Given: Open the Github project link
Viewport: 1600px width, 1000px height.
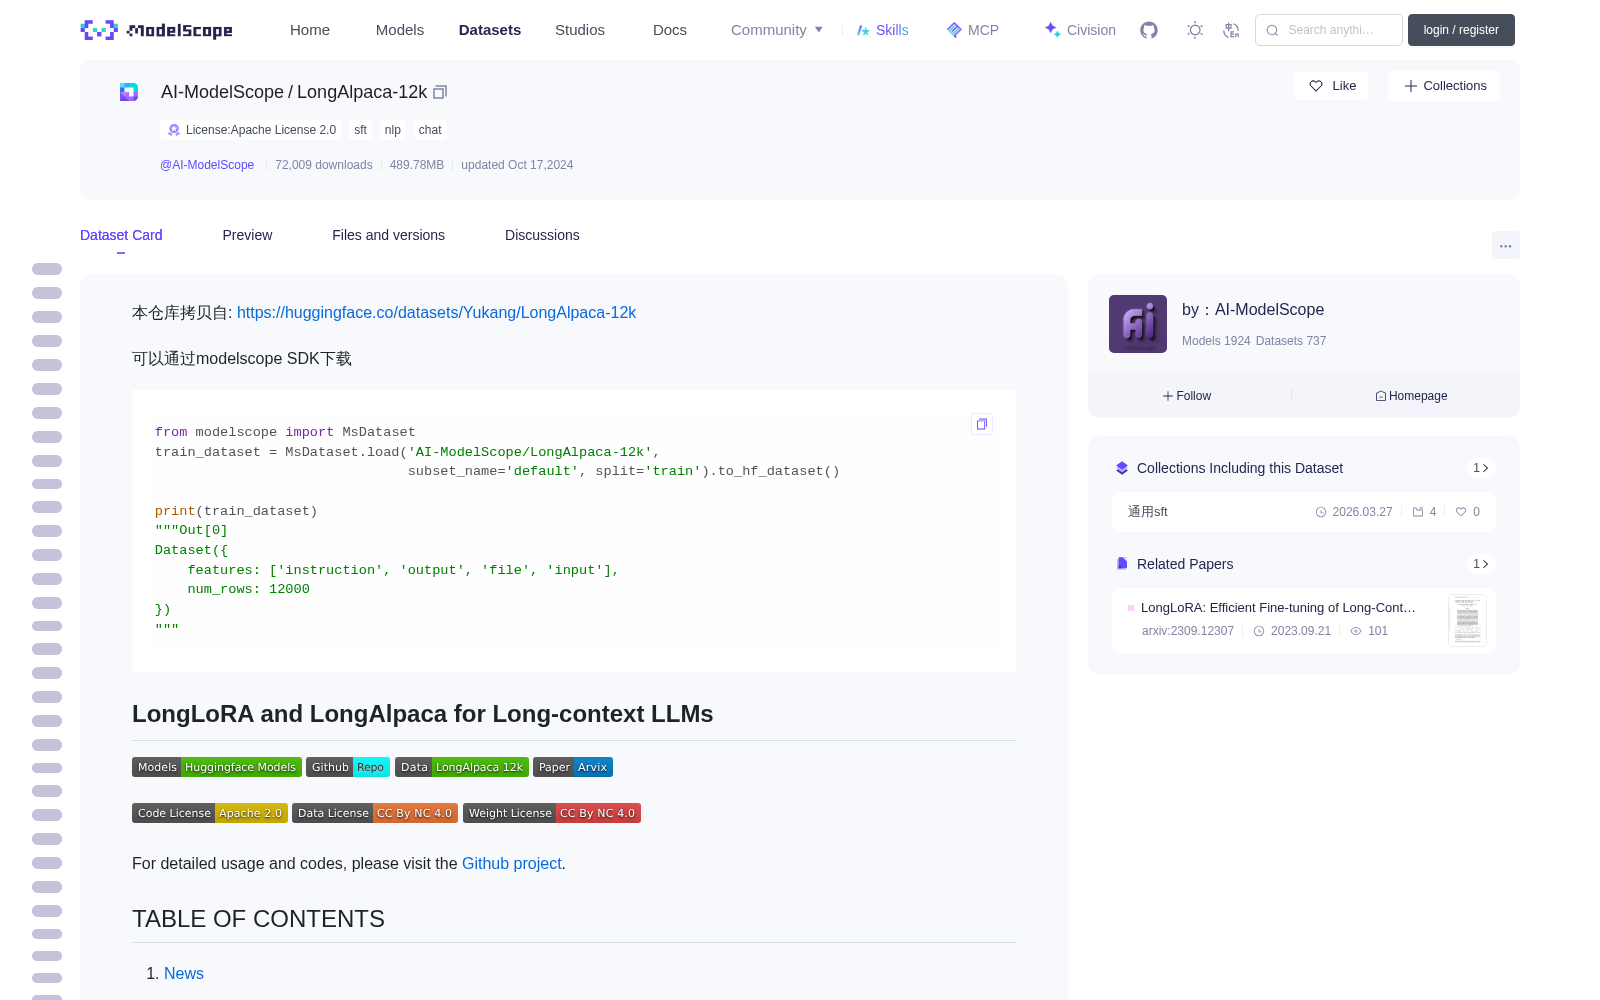Looking at the screenshot, I should point(512,863).
